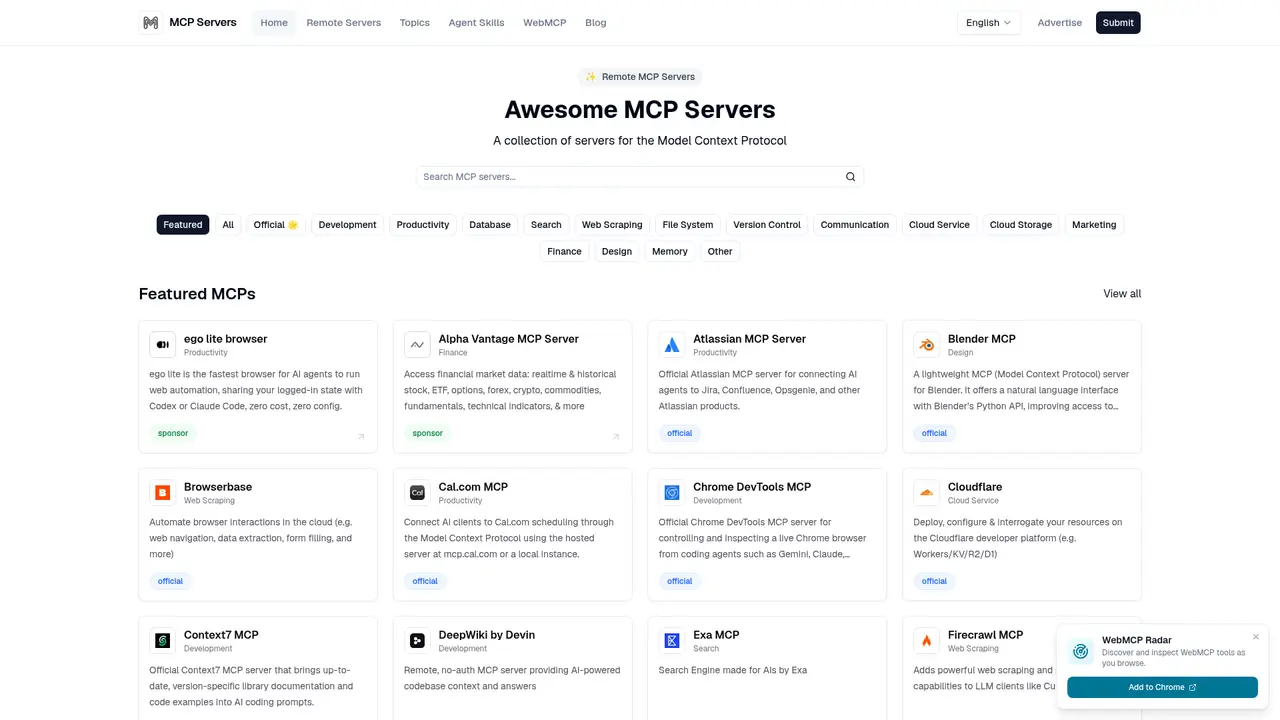Open the ego lite browser card icon
This screenshot has width=1280, height=720.
coord(162,345)
